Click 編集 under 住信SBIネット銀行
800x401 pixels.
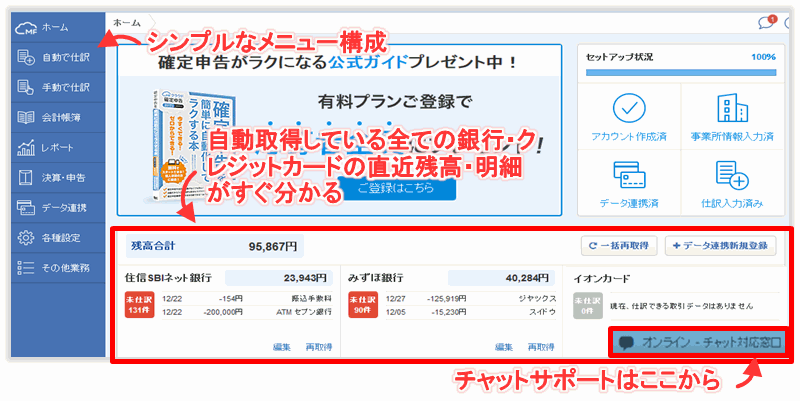[x=282, y=347]
